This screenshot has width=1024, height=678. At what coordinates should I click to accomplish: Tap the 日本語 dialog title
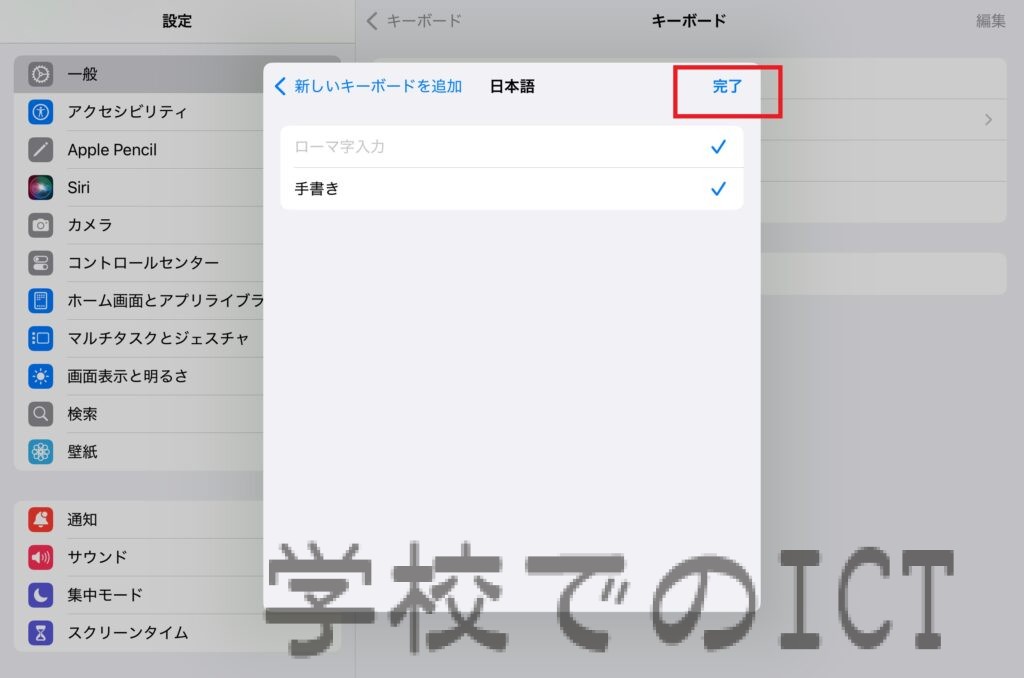pyautogui.click(x=512, y=86)
